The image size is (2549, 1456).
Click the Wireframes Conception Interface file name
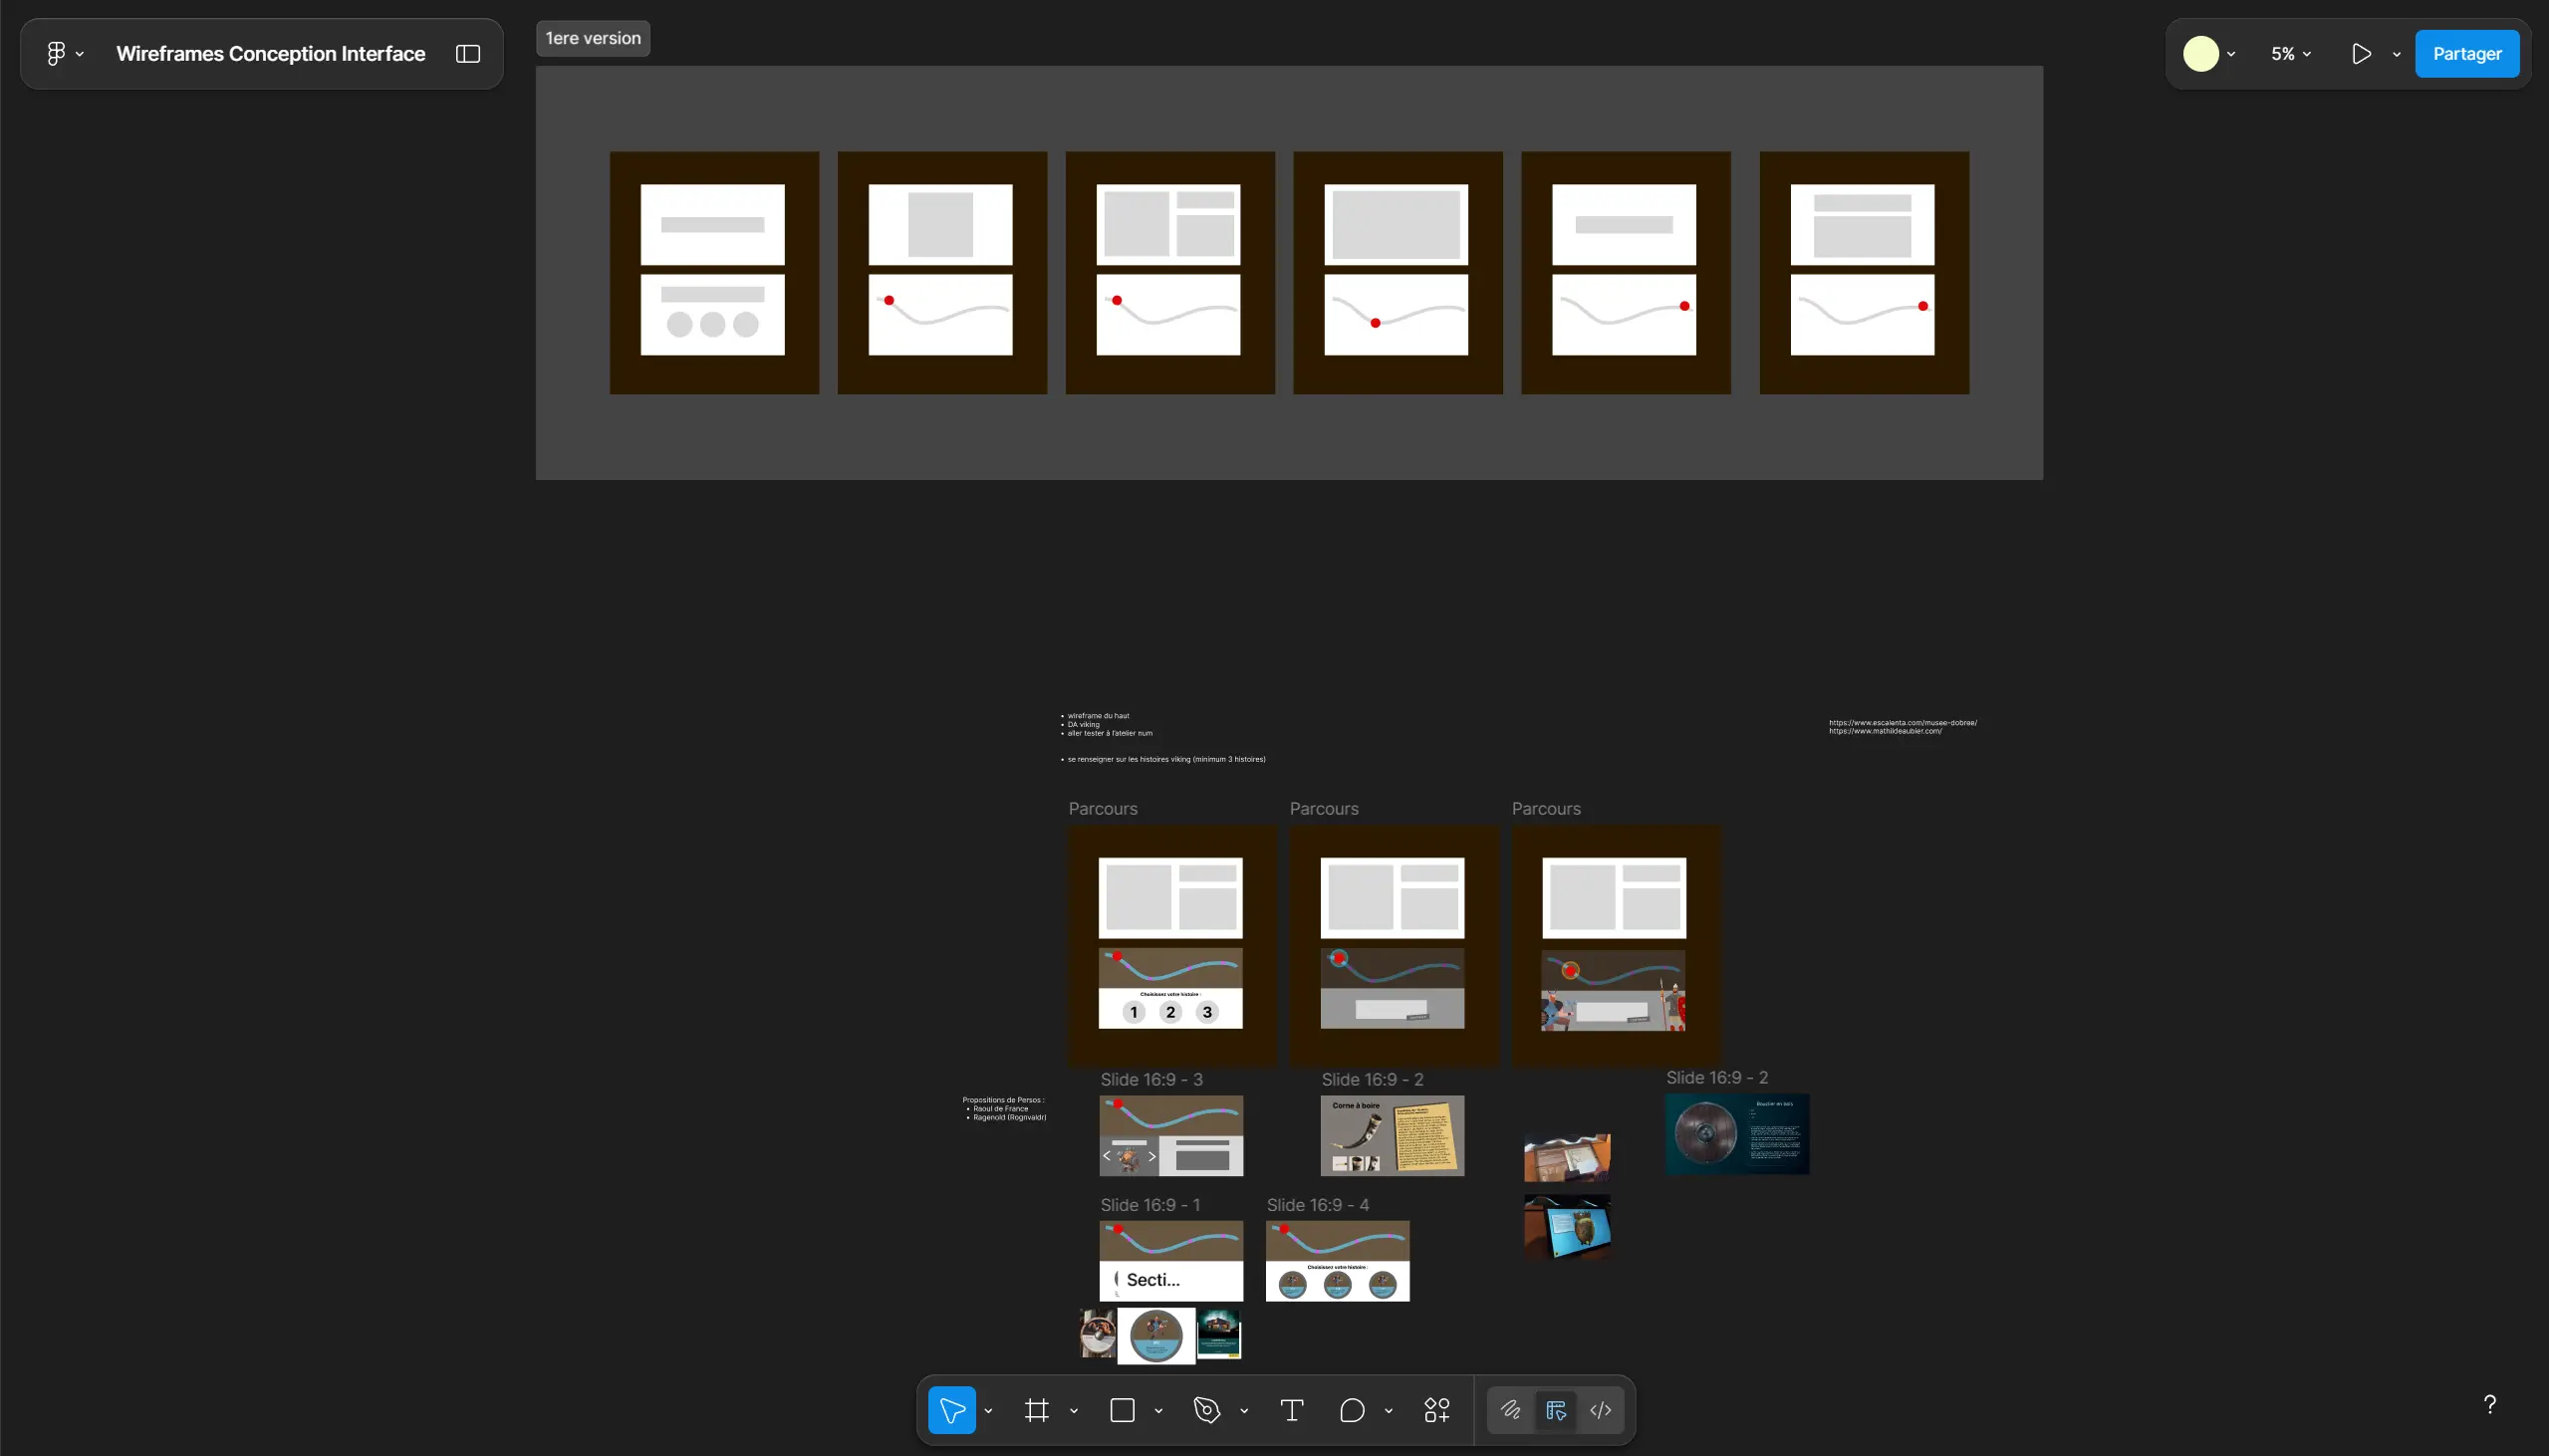point(270,54)
